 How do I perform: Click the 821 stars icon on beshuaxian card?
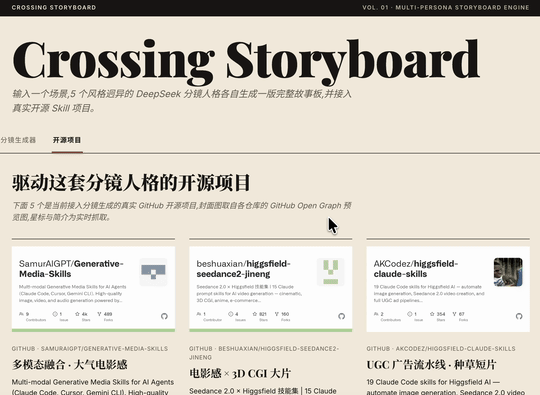click(x=255, y=314)
